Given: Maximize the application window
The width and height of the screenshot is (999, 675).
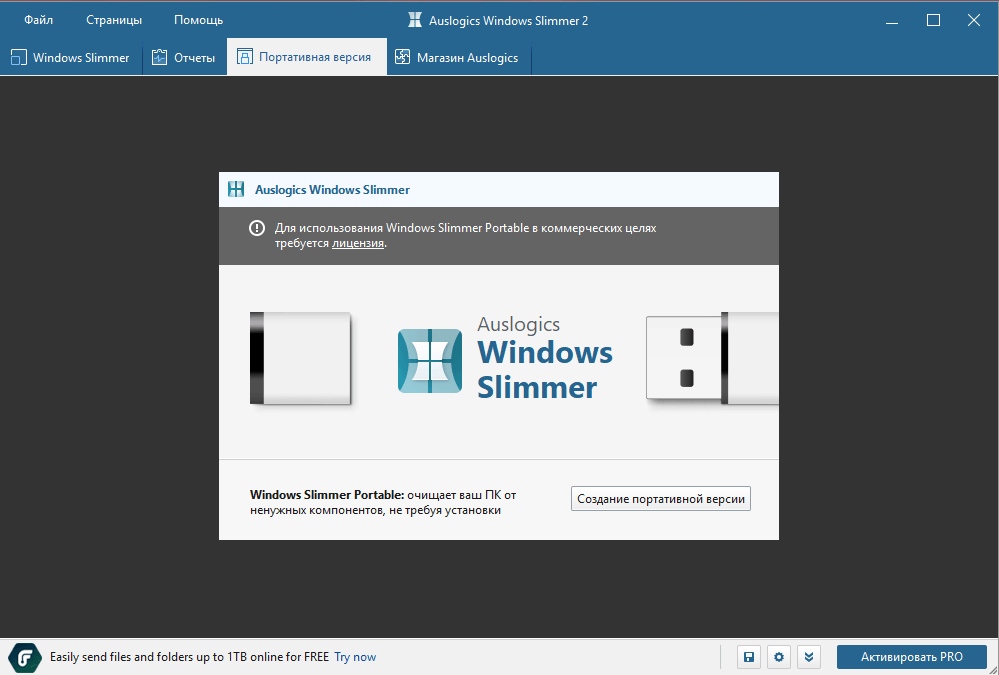Looking at the screenshot, I should click(933, 20).
